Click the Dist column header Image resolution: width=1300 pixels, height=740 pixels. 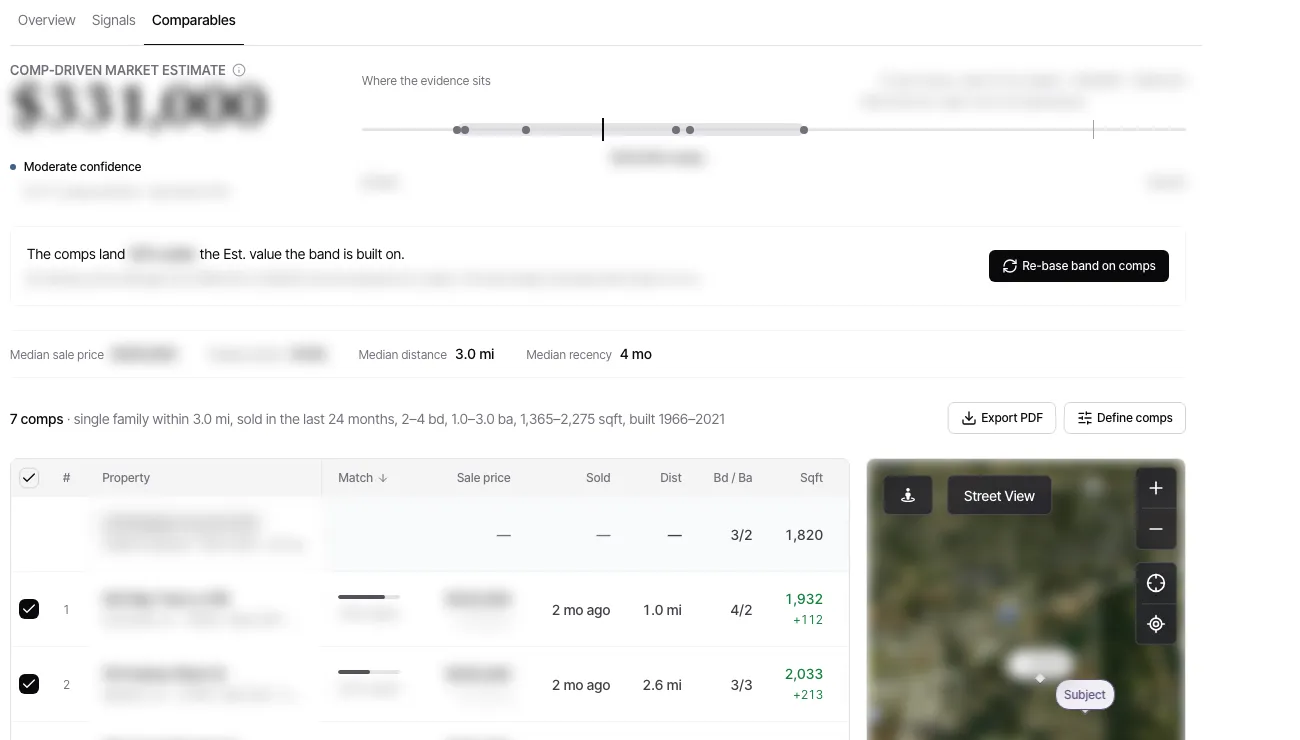671,478
